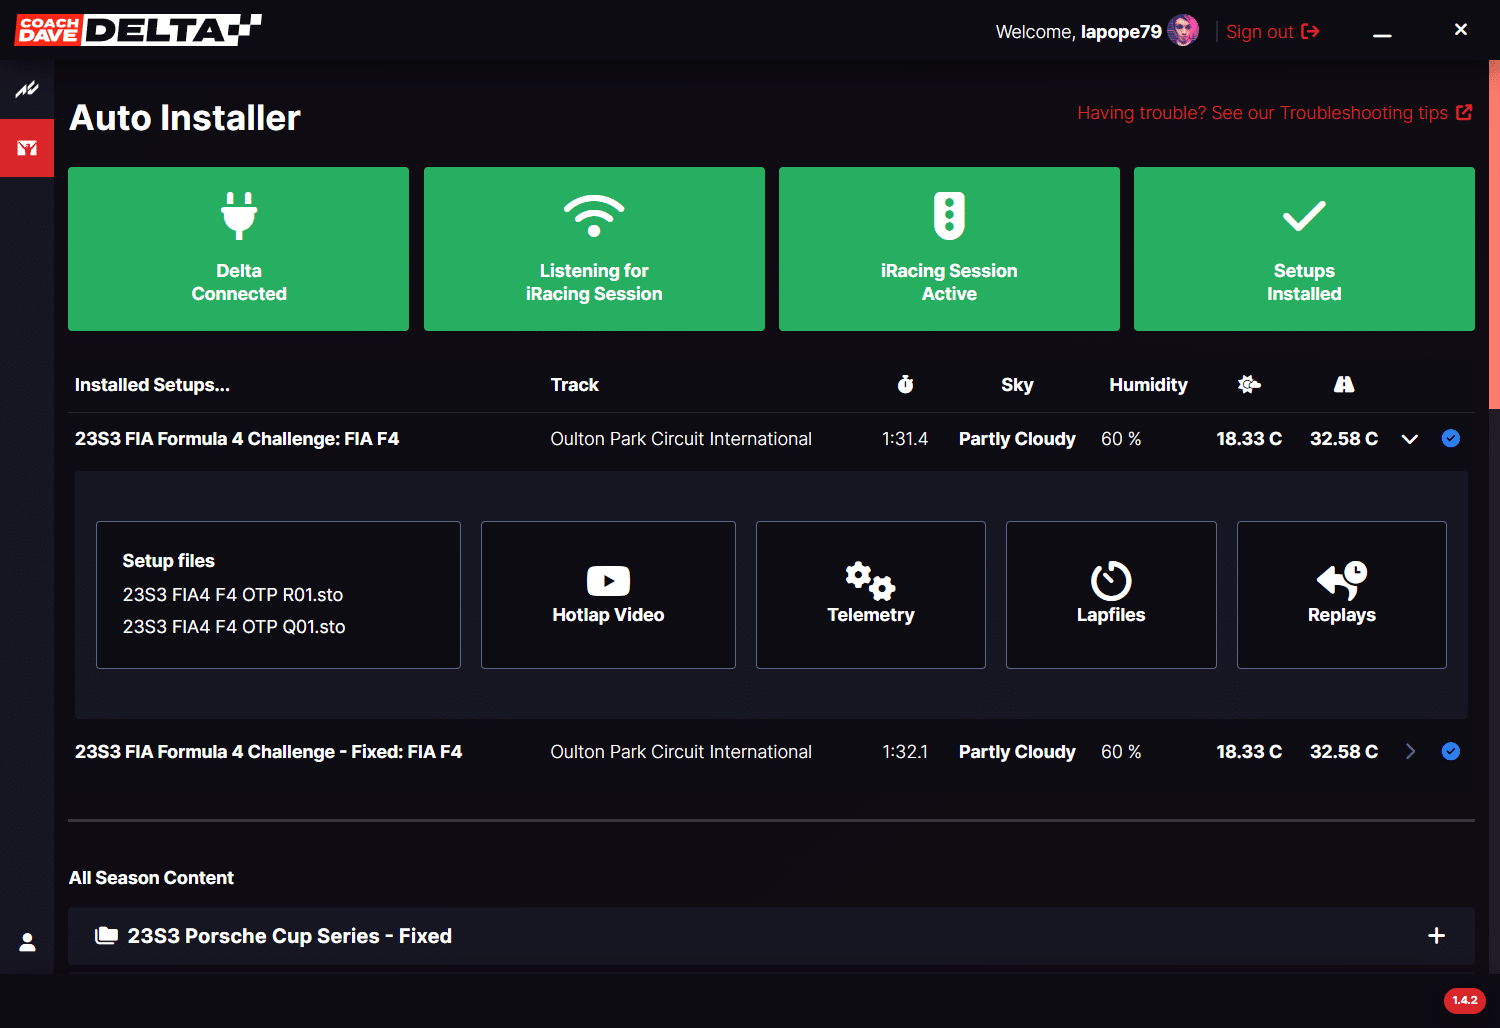This screenshot has height=1028, width=1500.
Task: Click the plug icon on Delta Connected
Action: point(239,215)
